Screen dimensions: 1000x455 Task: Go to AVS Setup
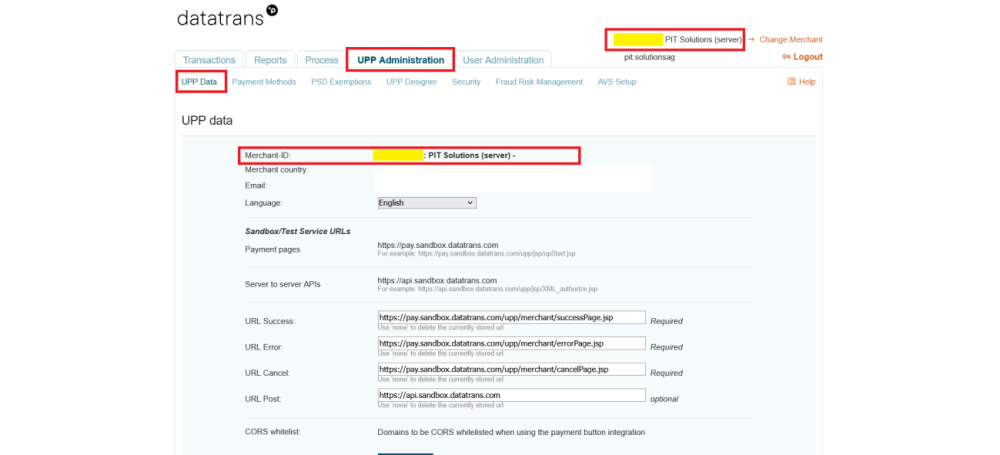616,82
